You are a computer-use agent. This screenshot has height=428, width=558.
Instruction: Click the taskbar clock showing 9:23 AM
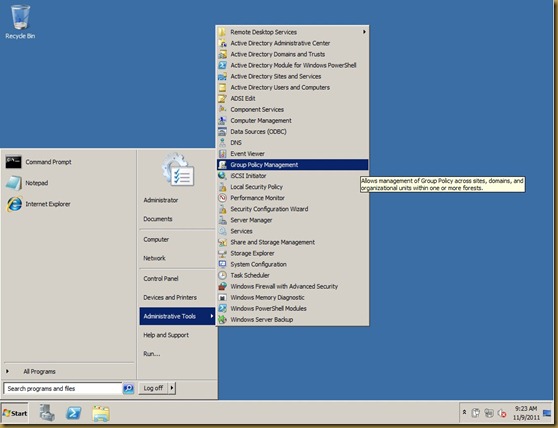pyautogui.click(x=526, y=413)
